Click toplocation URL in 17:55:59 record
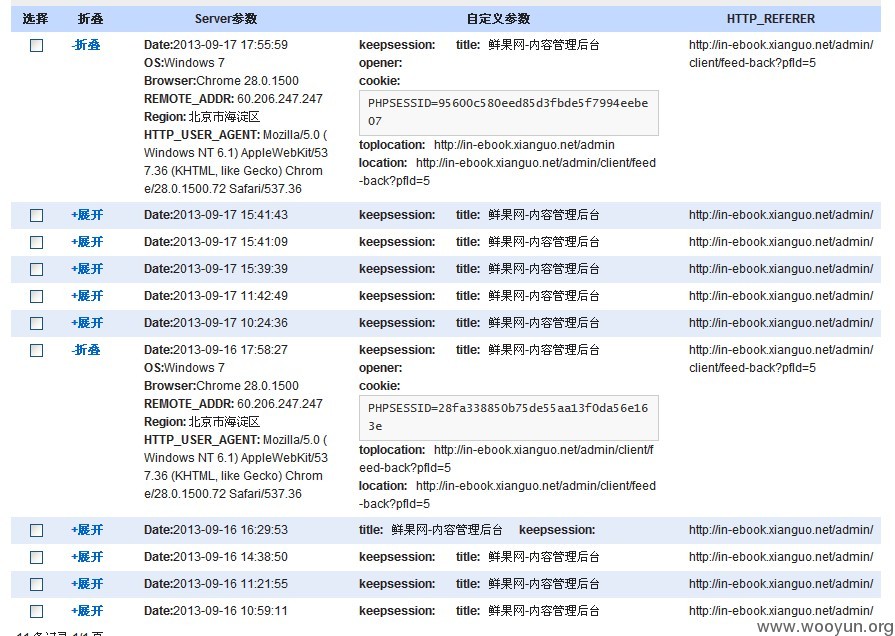The height and width of the screenshot is (636, 895). coord(524,145)
